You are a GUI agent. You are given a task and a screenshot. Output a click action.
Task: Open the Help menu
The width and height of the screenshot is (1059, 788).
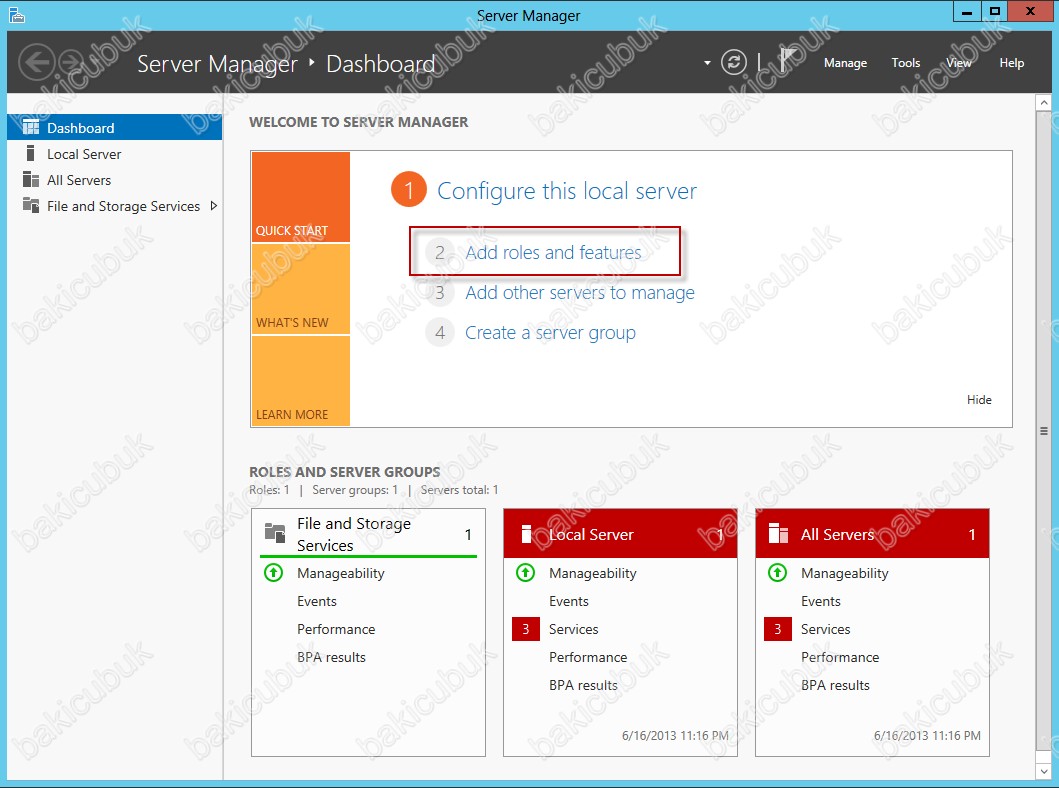(1012, 63)
